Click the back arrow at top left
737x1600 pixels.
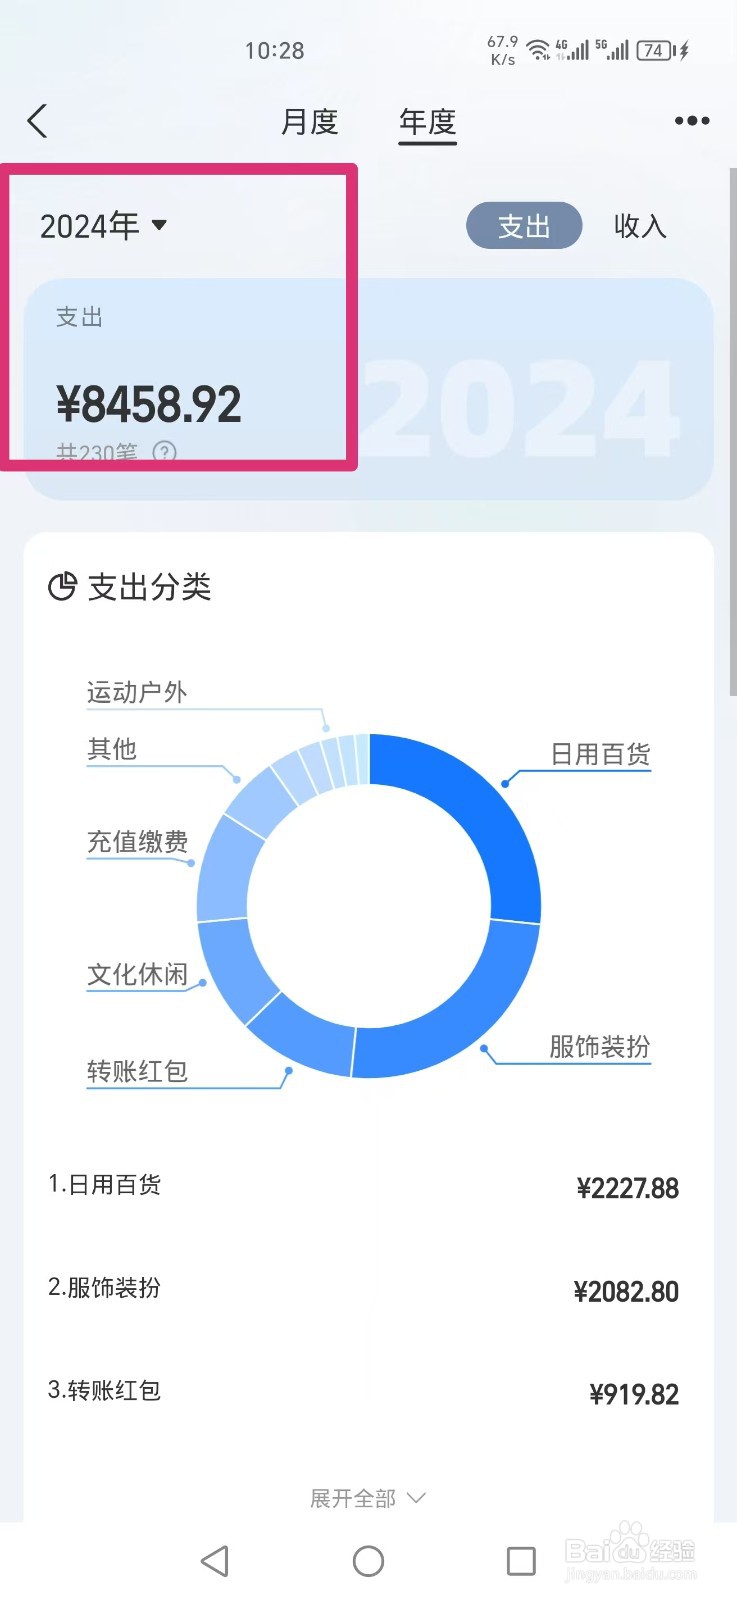[x=37, y=120]
